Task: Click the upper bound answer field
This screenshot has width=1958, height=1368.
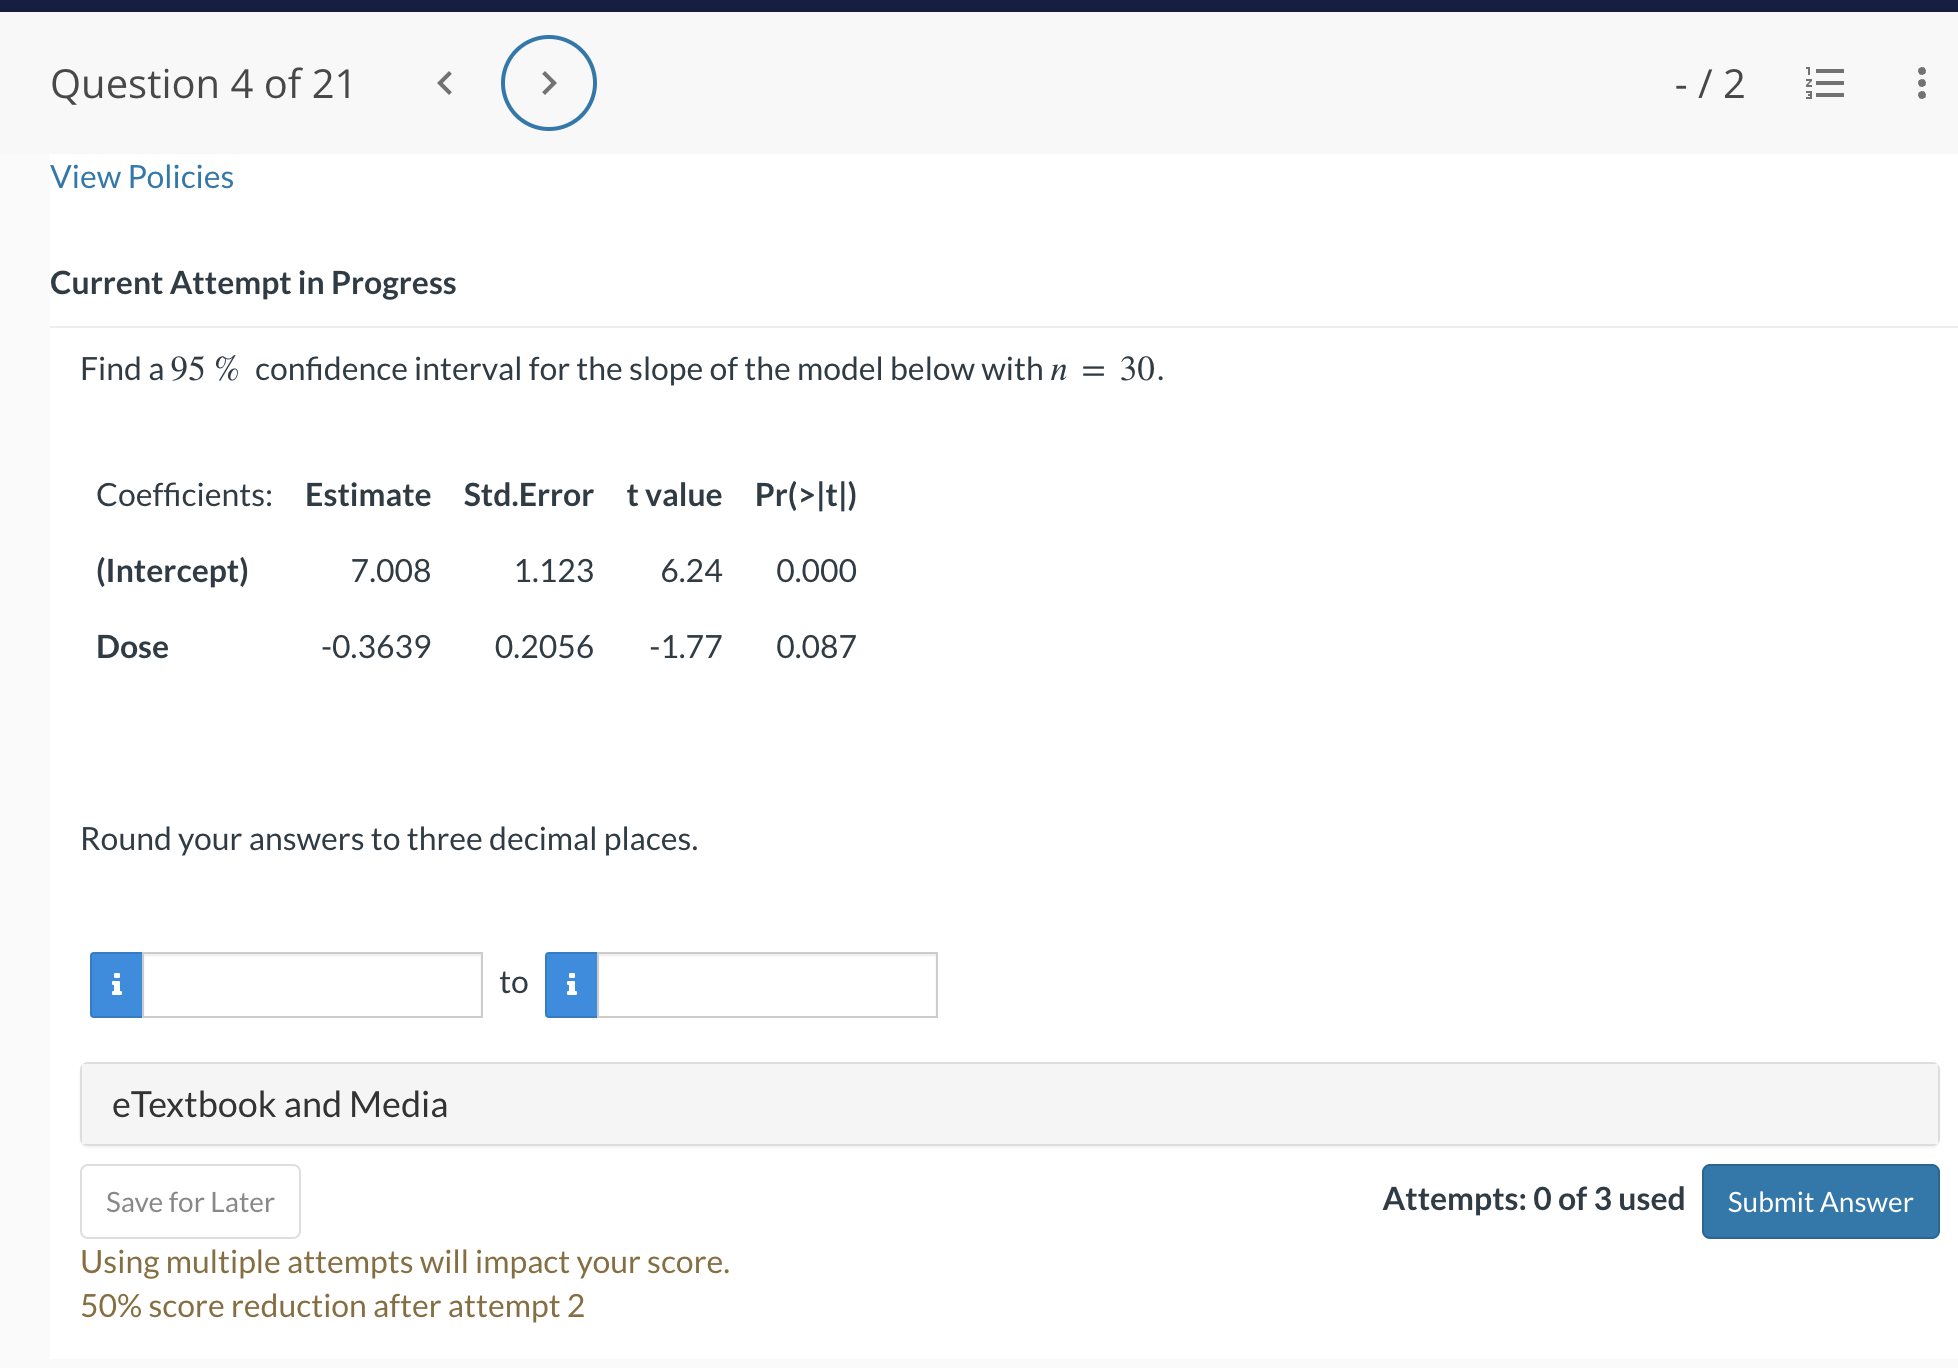Action: tap(767, 985)
